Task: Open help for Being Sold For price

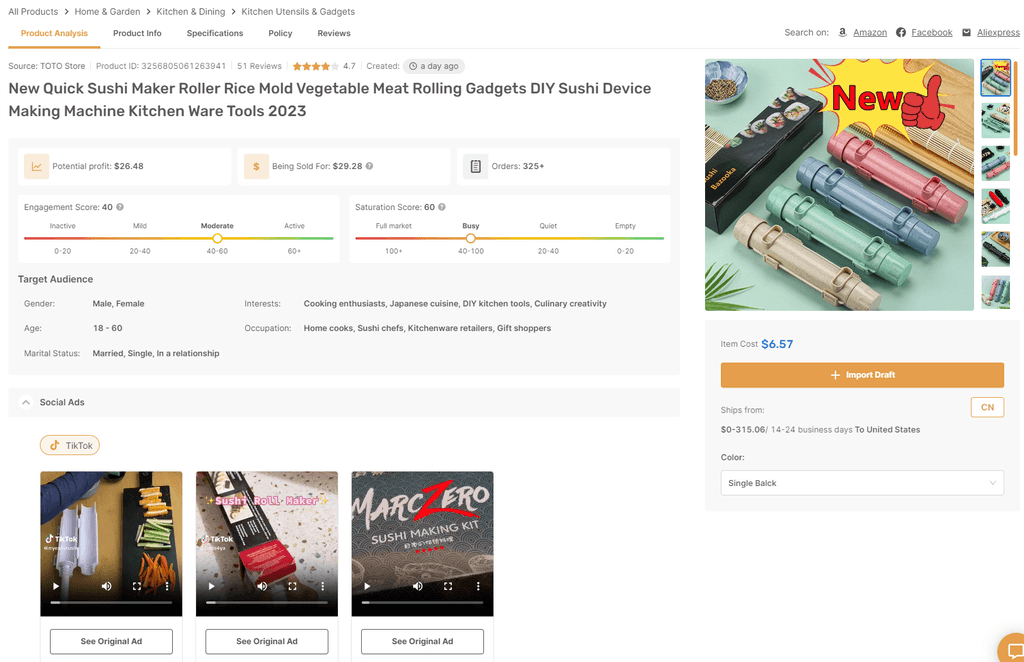Action: coord(370,166)
